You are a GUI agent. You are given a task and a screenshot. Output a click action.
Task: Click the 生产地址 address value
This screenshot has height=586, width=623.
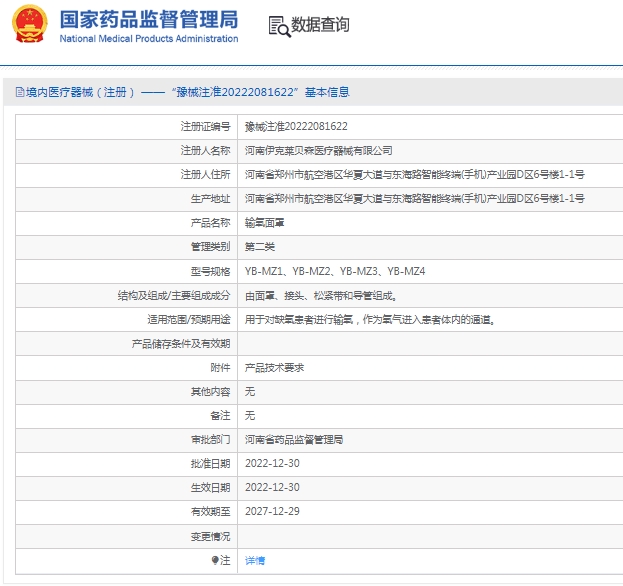tap(414, 198)
